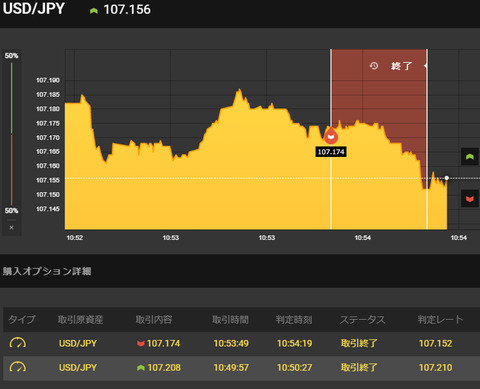Viewport: 480px width, 389px height.
Task: Click the current price dot on chart line
Action: pyautogui.click(x=447, y=178)
